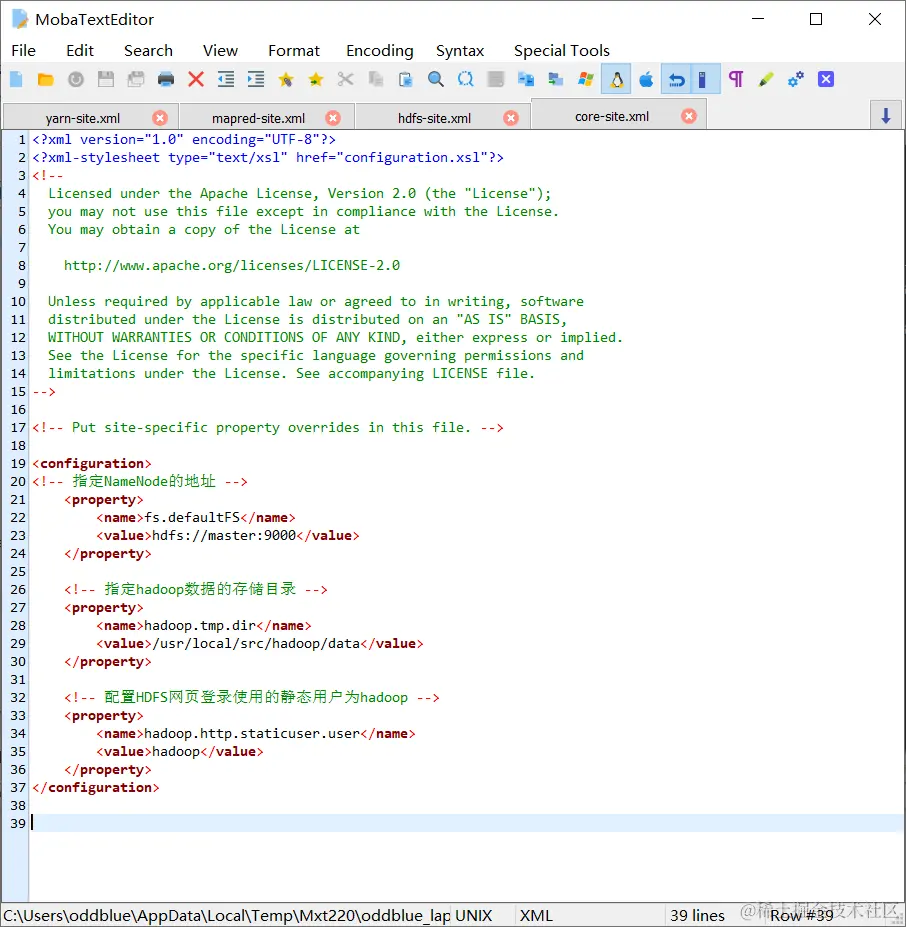Place cursor on empty line 39

pyautogui.click(x=467, y=824)
